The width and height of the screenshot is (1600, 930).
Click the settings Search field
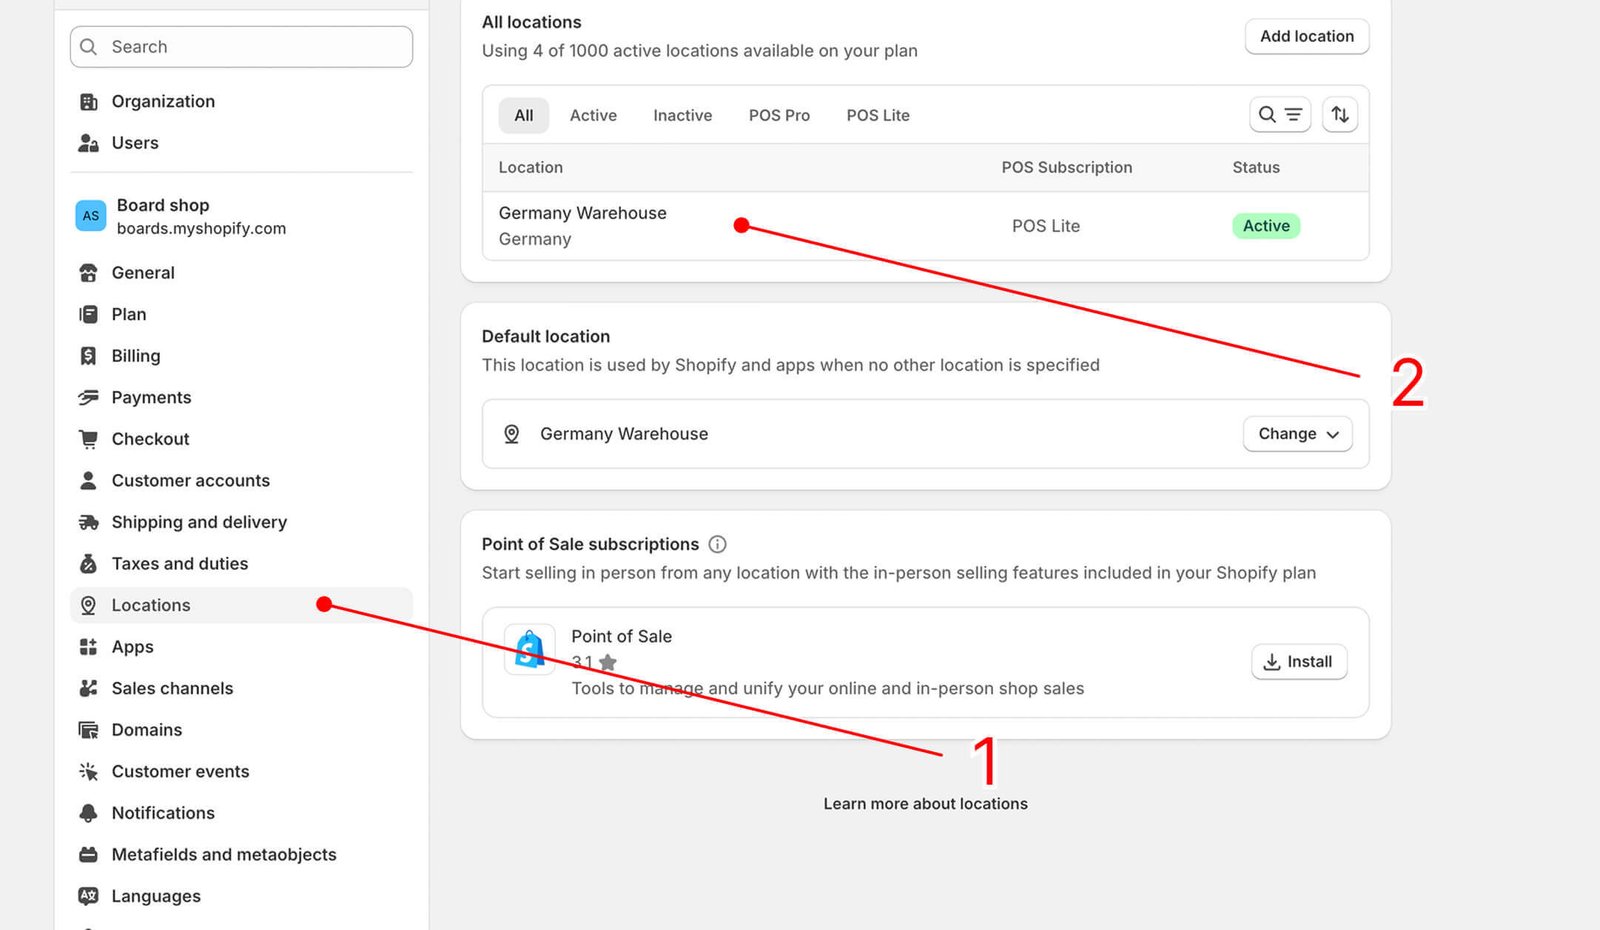[241, 47]
